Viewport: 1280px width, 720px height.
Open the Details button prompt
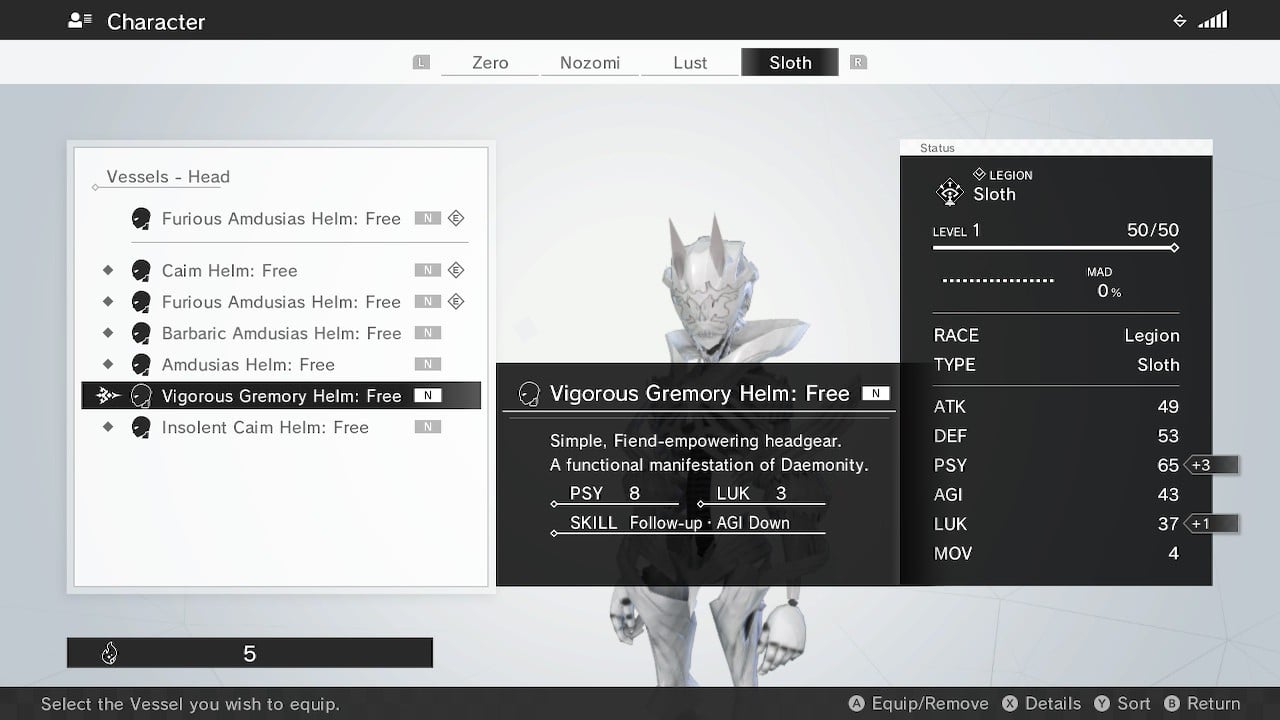(1043, 704)
